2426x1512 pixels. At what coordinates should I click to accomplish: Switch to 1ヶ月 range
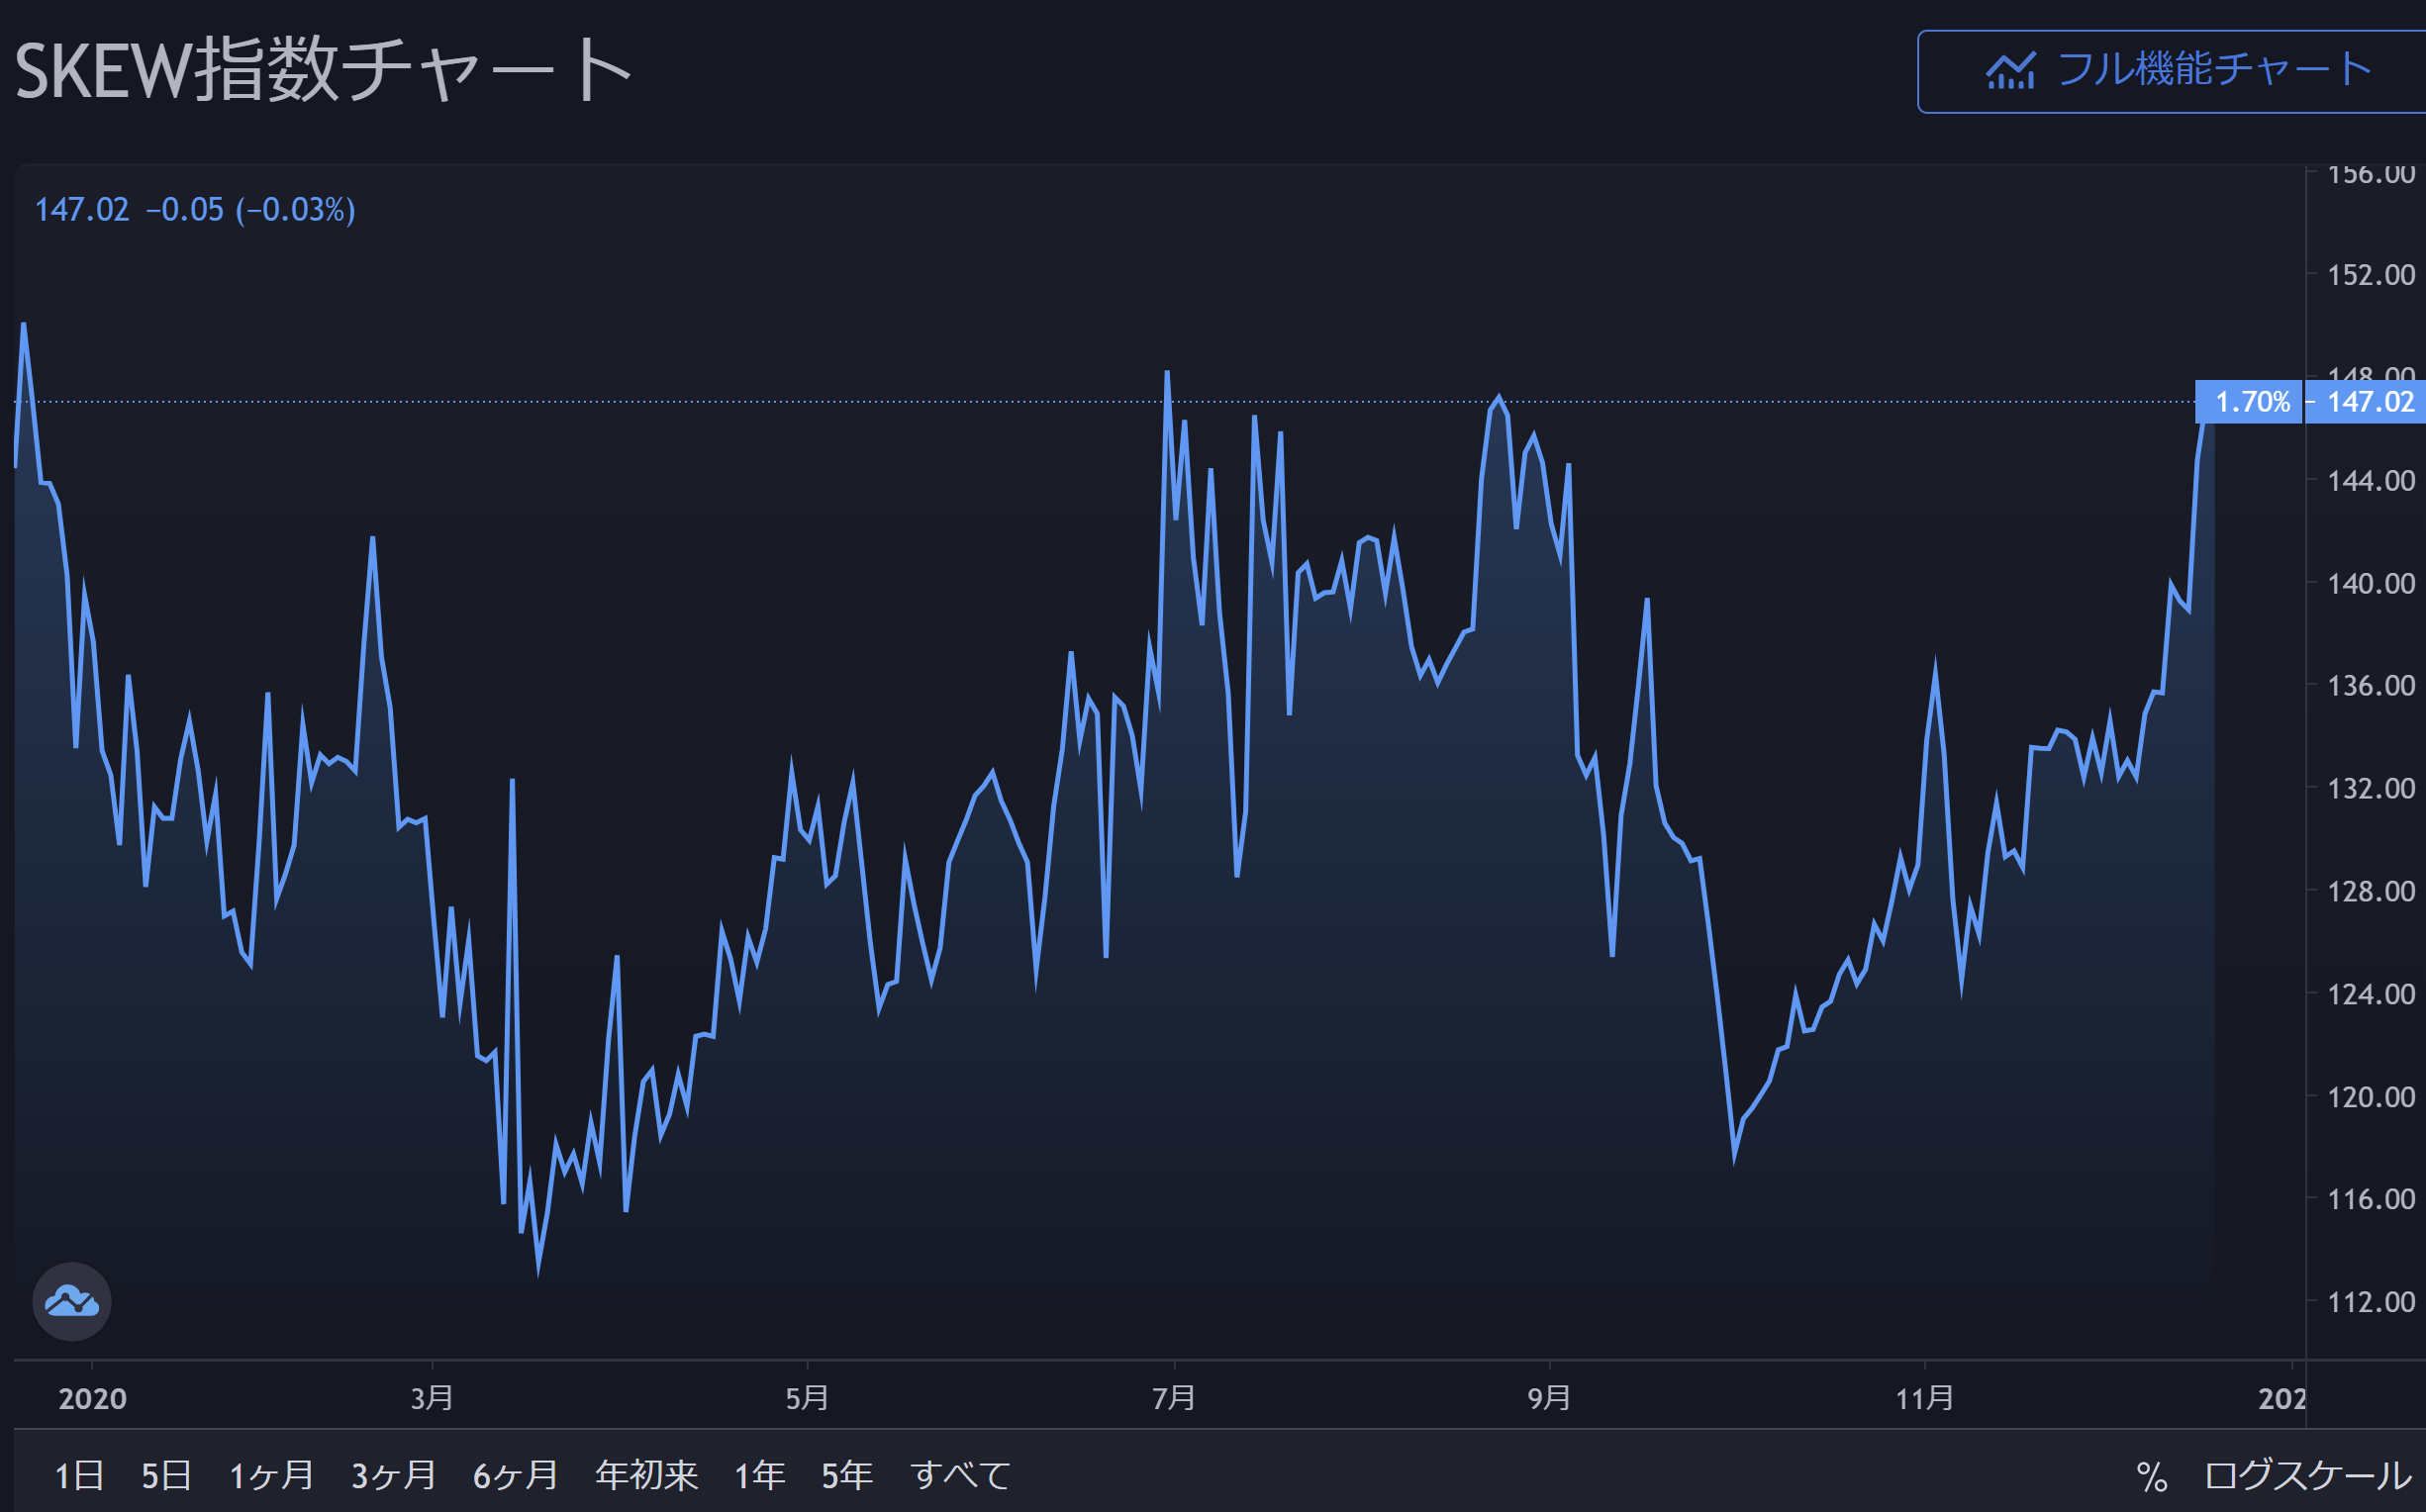pos(271,1476)
